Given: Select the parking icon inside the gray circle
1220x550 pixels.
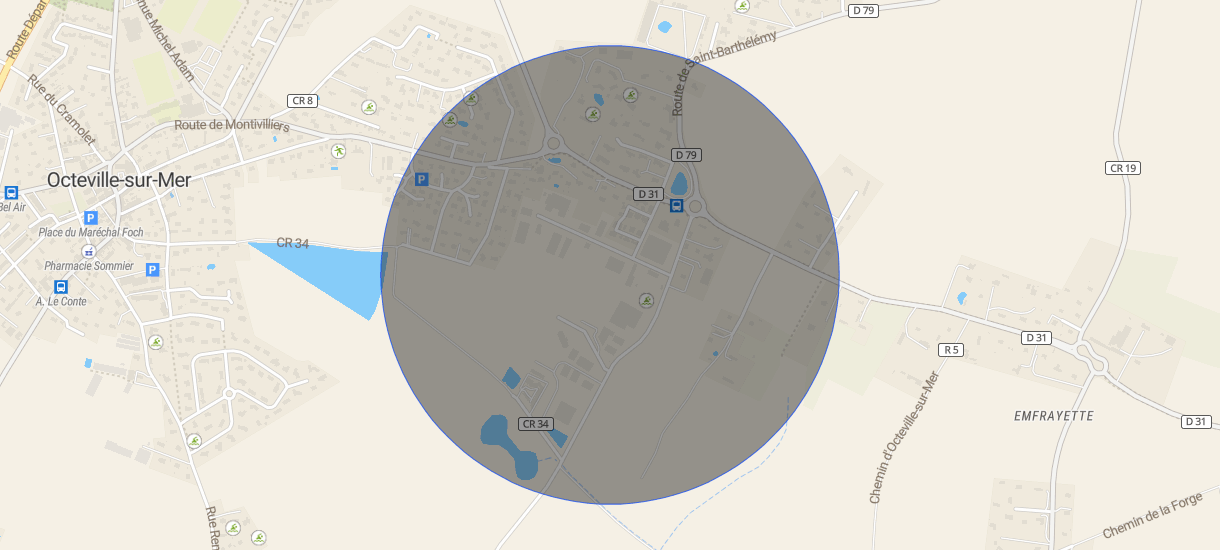Looking at the screenshot, I should pos(421,180).
